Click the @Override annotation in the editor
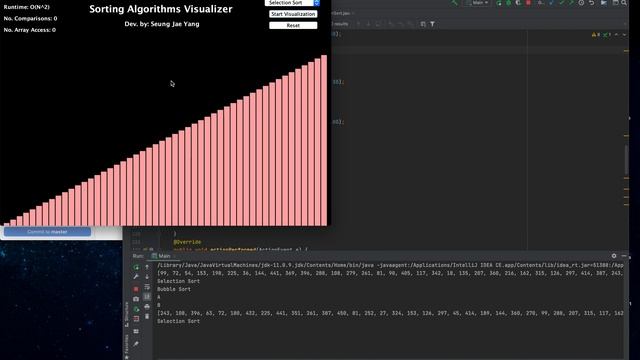640x360 pixels. [x=187, y=242]
